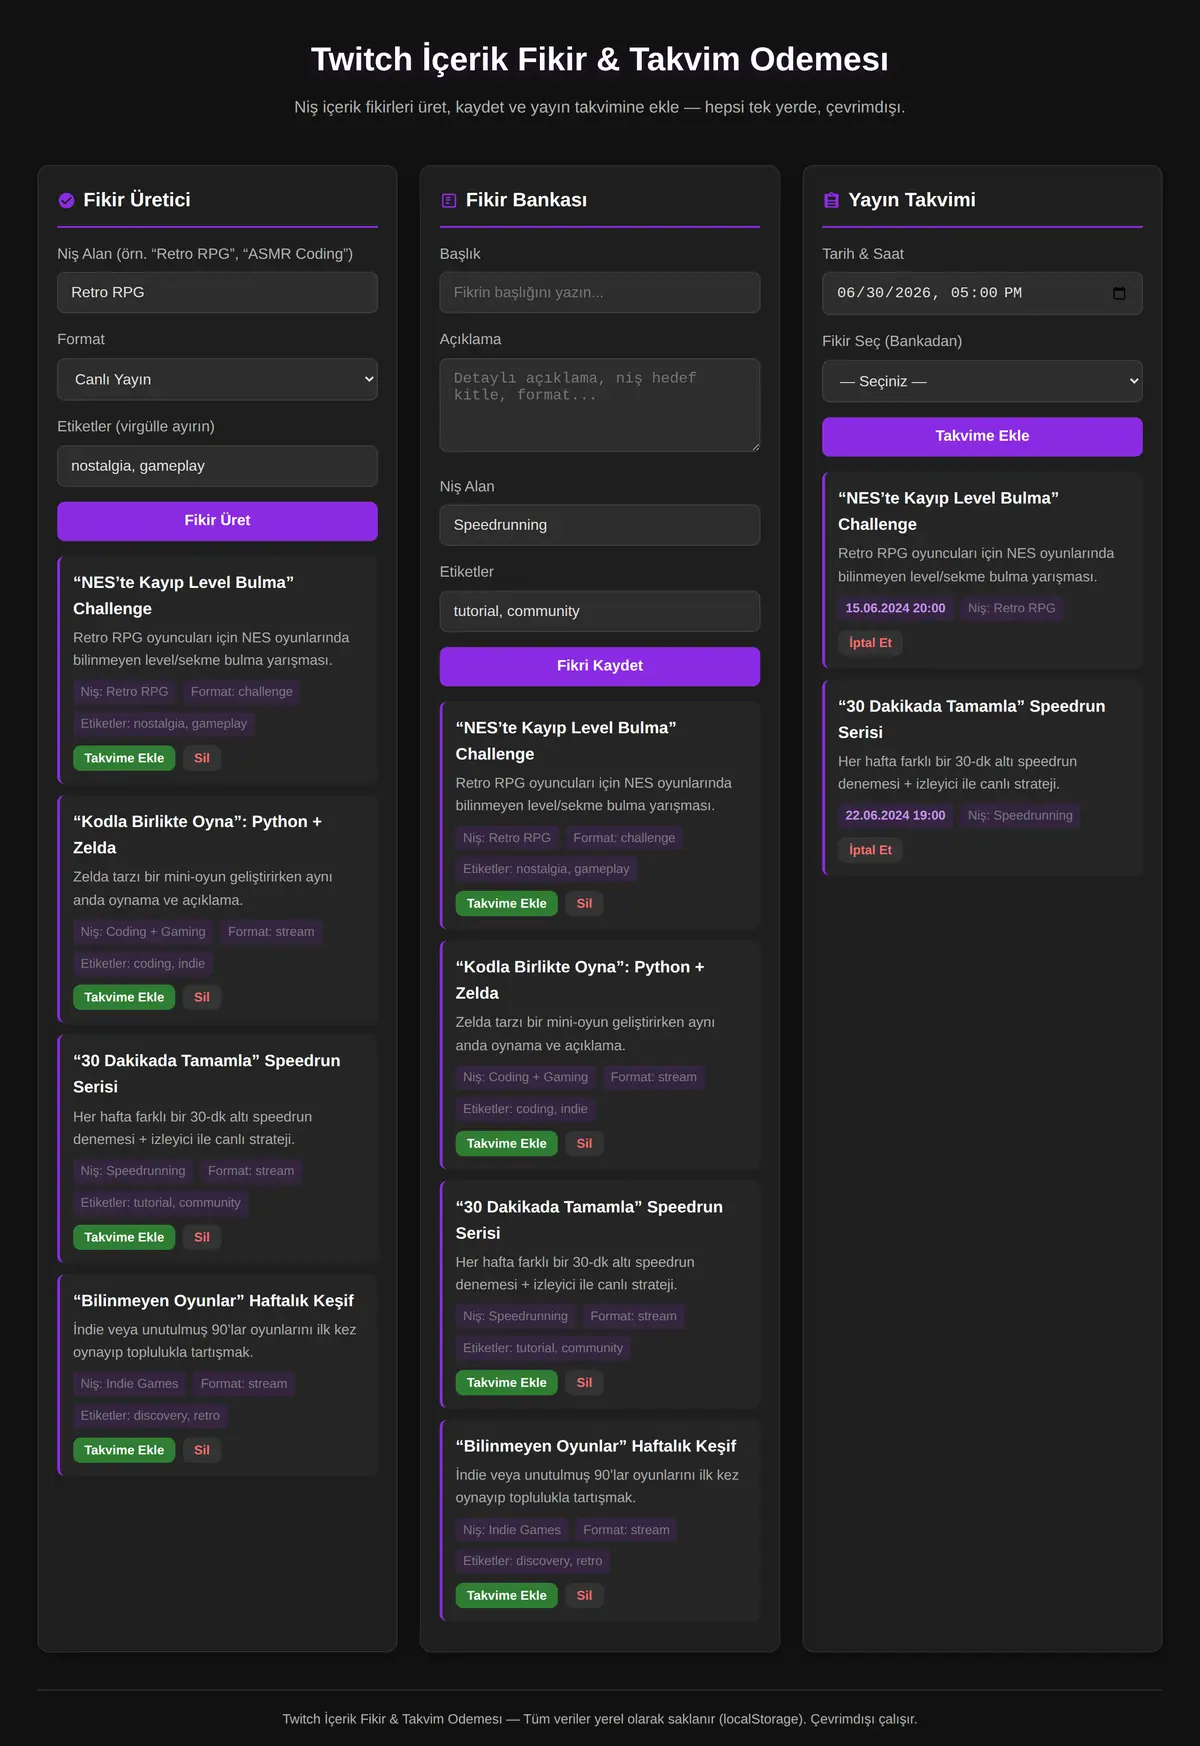This screenshot has width=1200, height=1746.
Task: Add generator Kodla Birlikte Oyna idea to calendar
Action: (x=124, y=997)
